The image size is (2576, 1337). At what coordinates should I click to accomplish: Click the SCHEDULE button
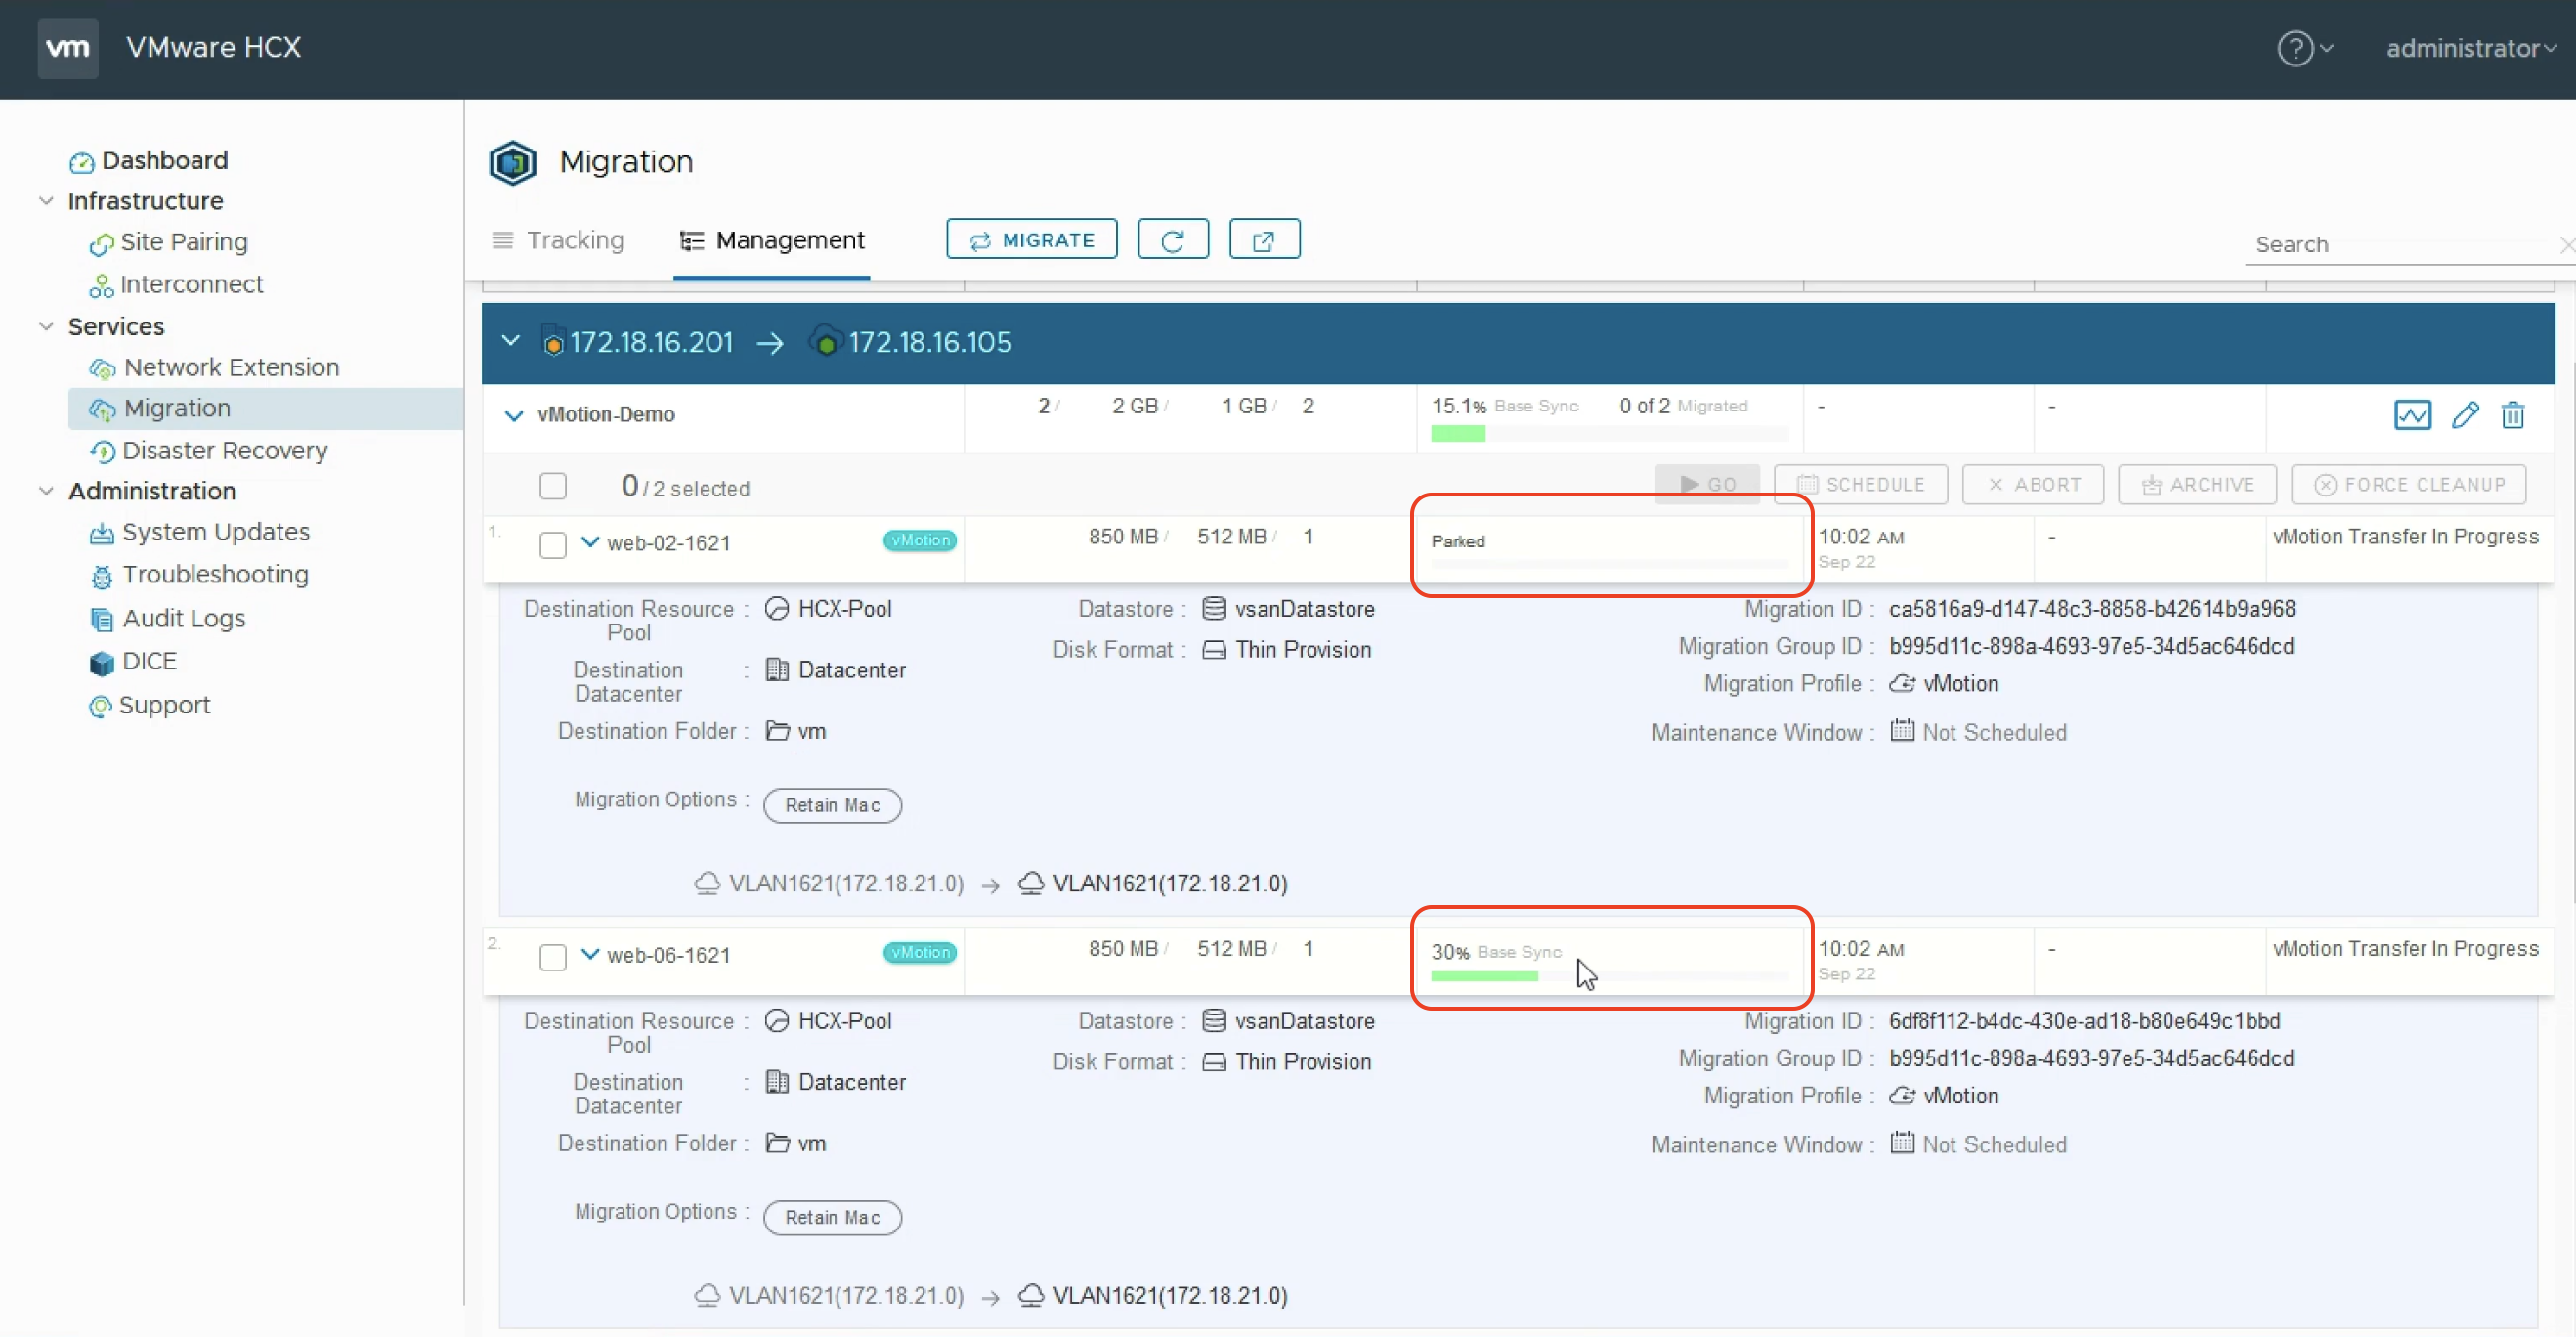click(x=1861, y=484)
